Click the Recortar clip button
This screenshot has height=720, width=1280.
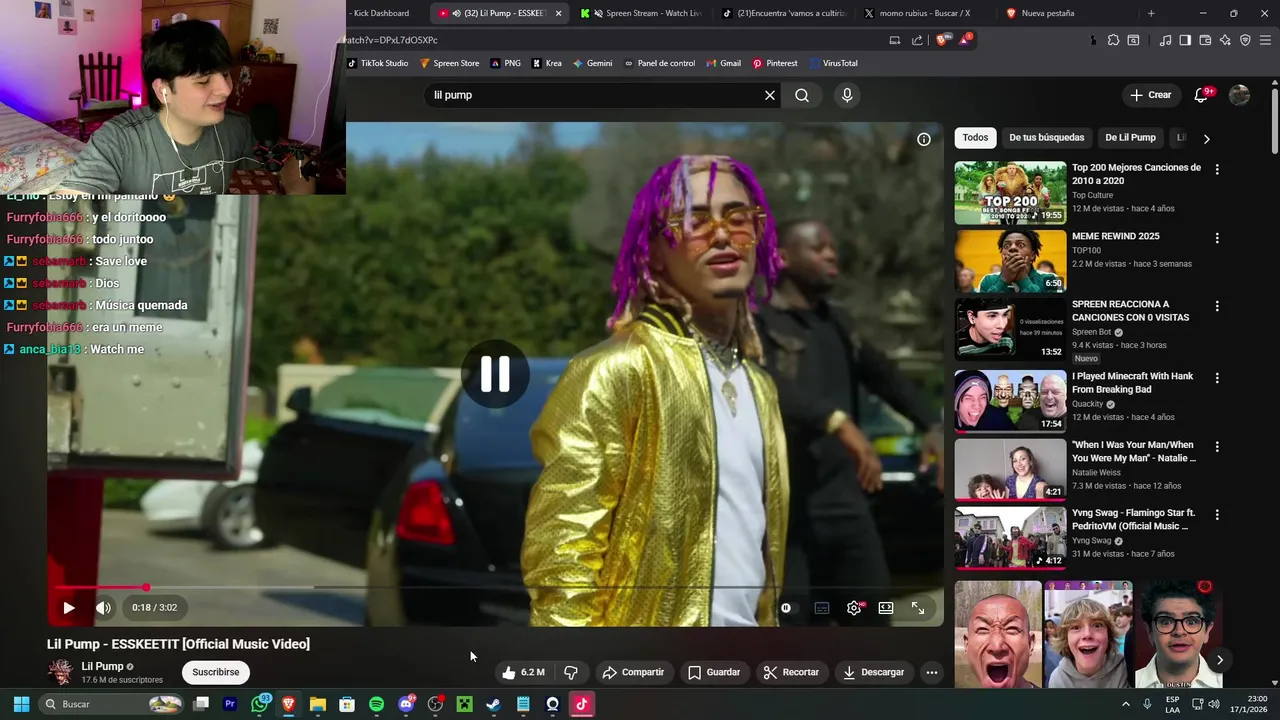(x=791, y=672)
